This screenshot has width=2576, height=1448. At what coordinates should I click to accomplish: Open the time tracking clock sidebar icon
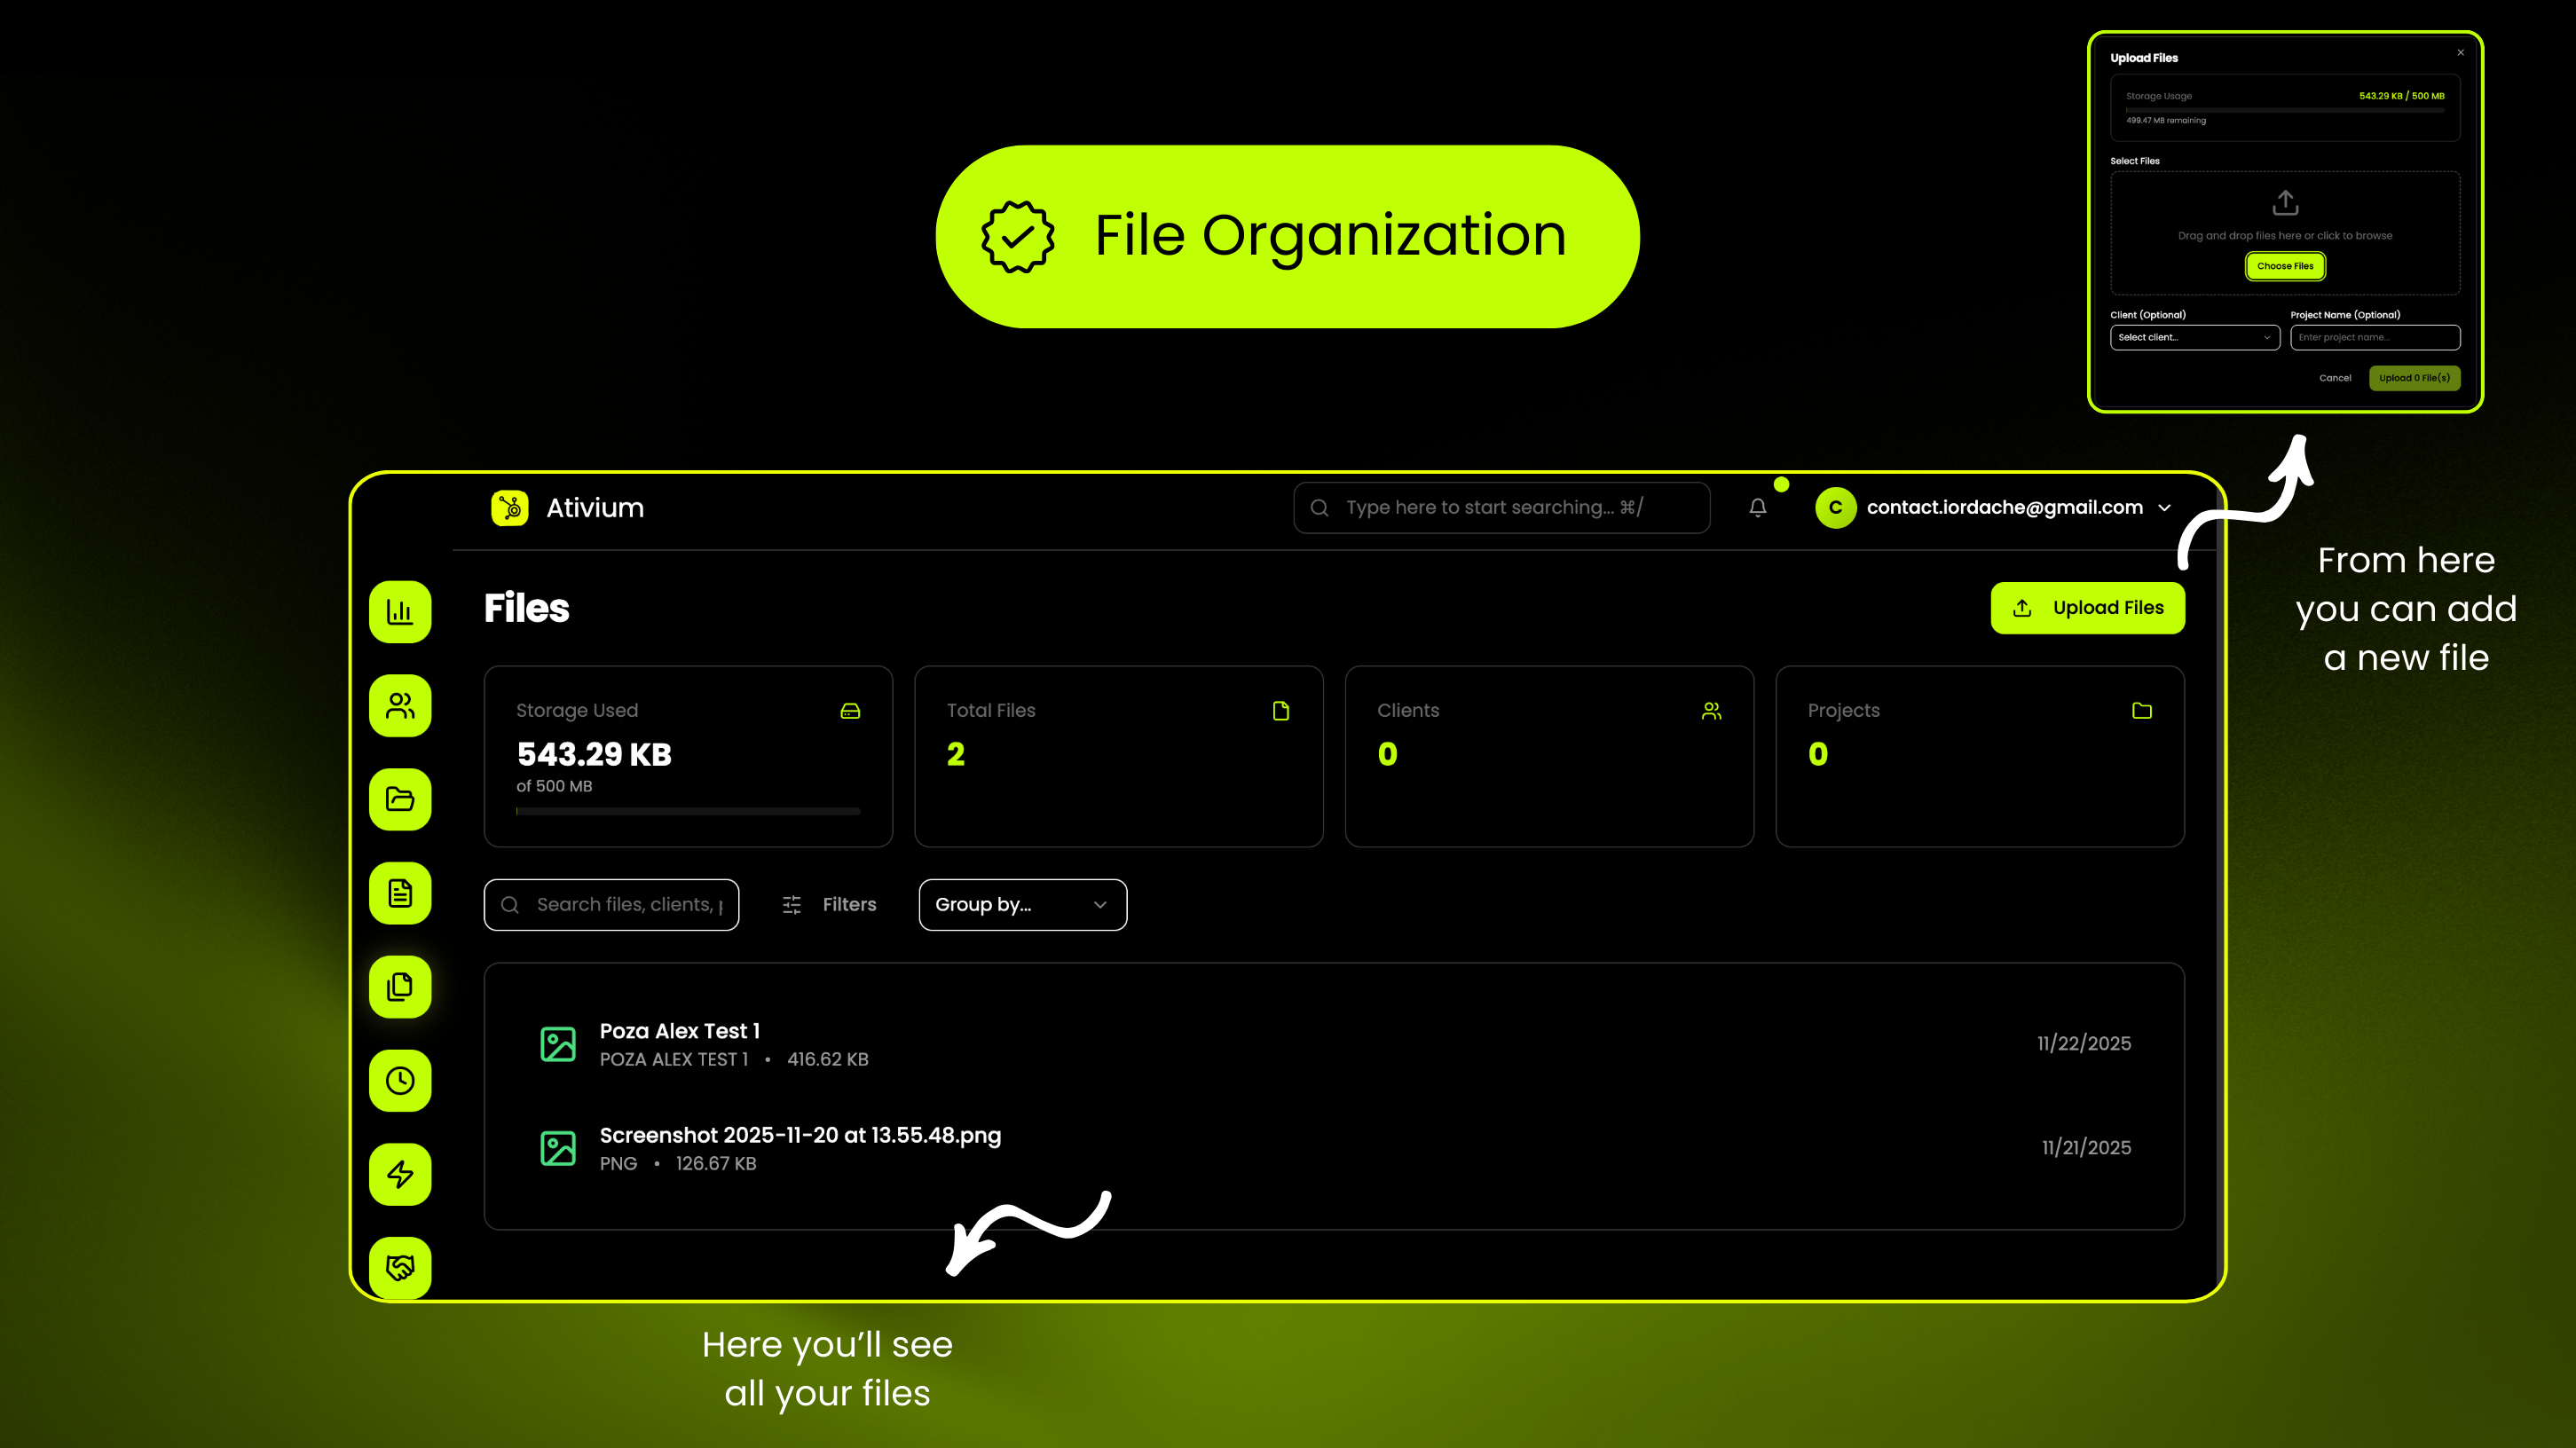400,1080
